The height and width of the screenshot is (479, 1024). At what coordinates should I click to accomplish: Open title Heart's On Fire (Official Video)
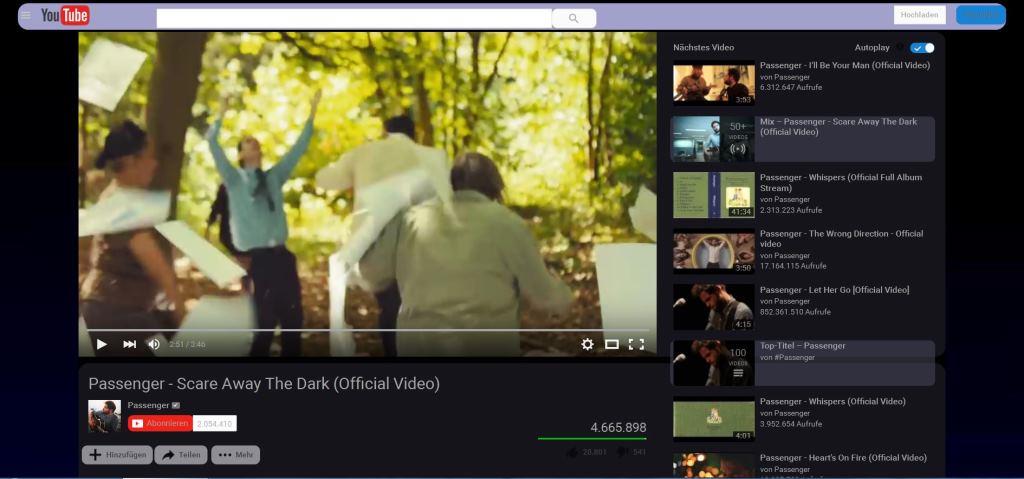tap(843, 457)
